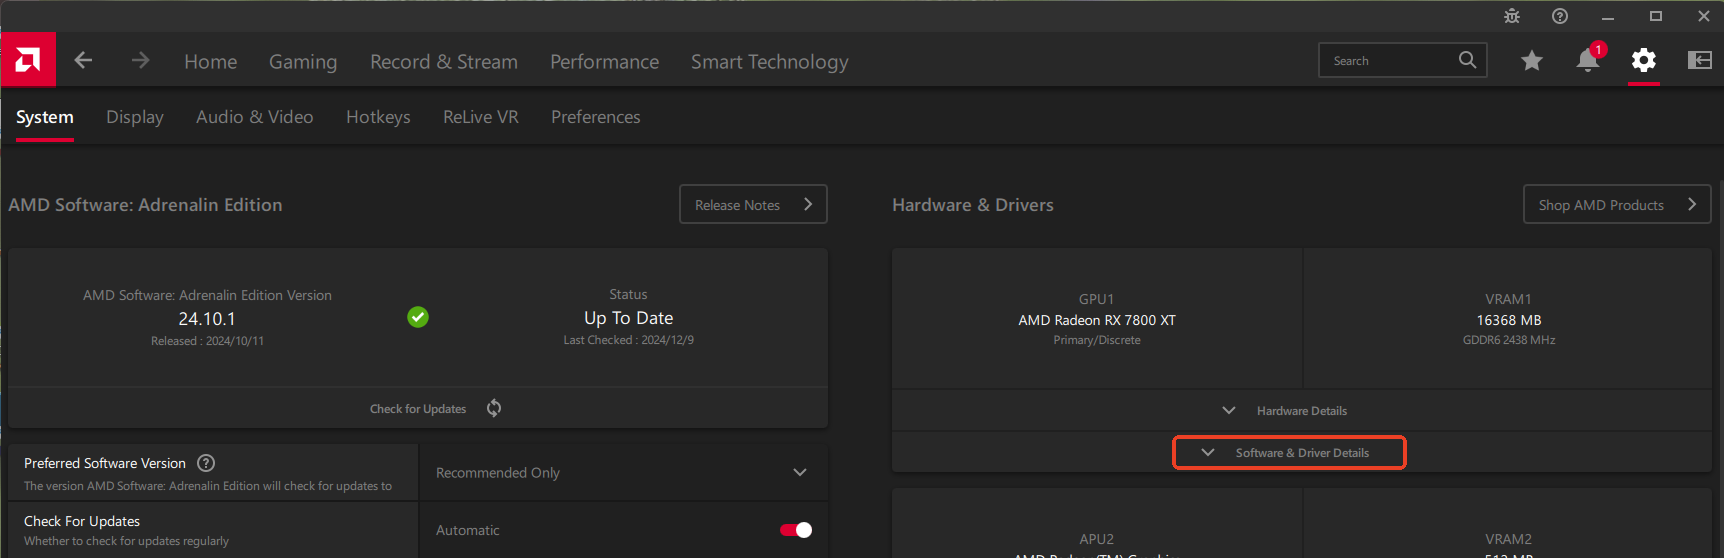The height and width of the screenshot is (558, 1724).
Task: Switch to the Hotkeys tab
Action: click(x=378, y=117)
